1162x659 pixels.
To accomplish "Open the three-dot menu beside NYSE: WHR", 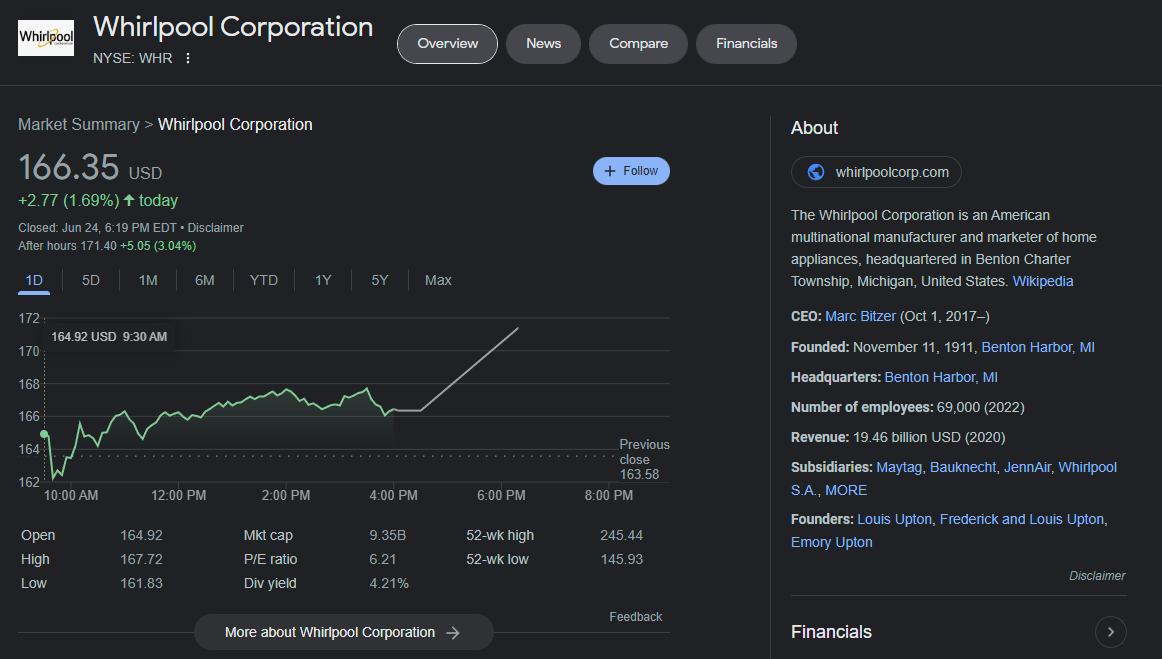I will click(x=188, y=58).
